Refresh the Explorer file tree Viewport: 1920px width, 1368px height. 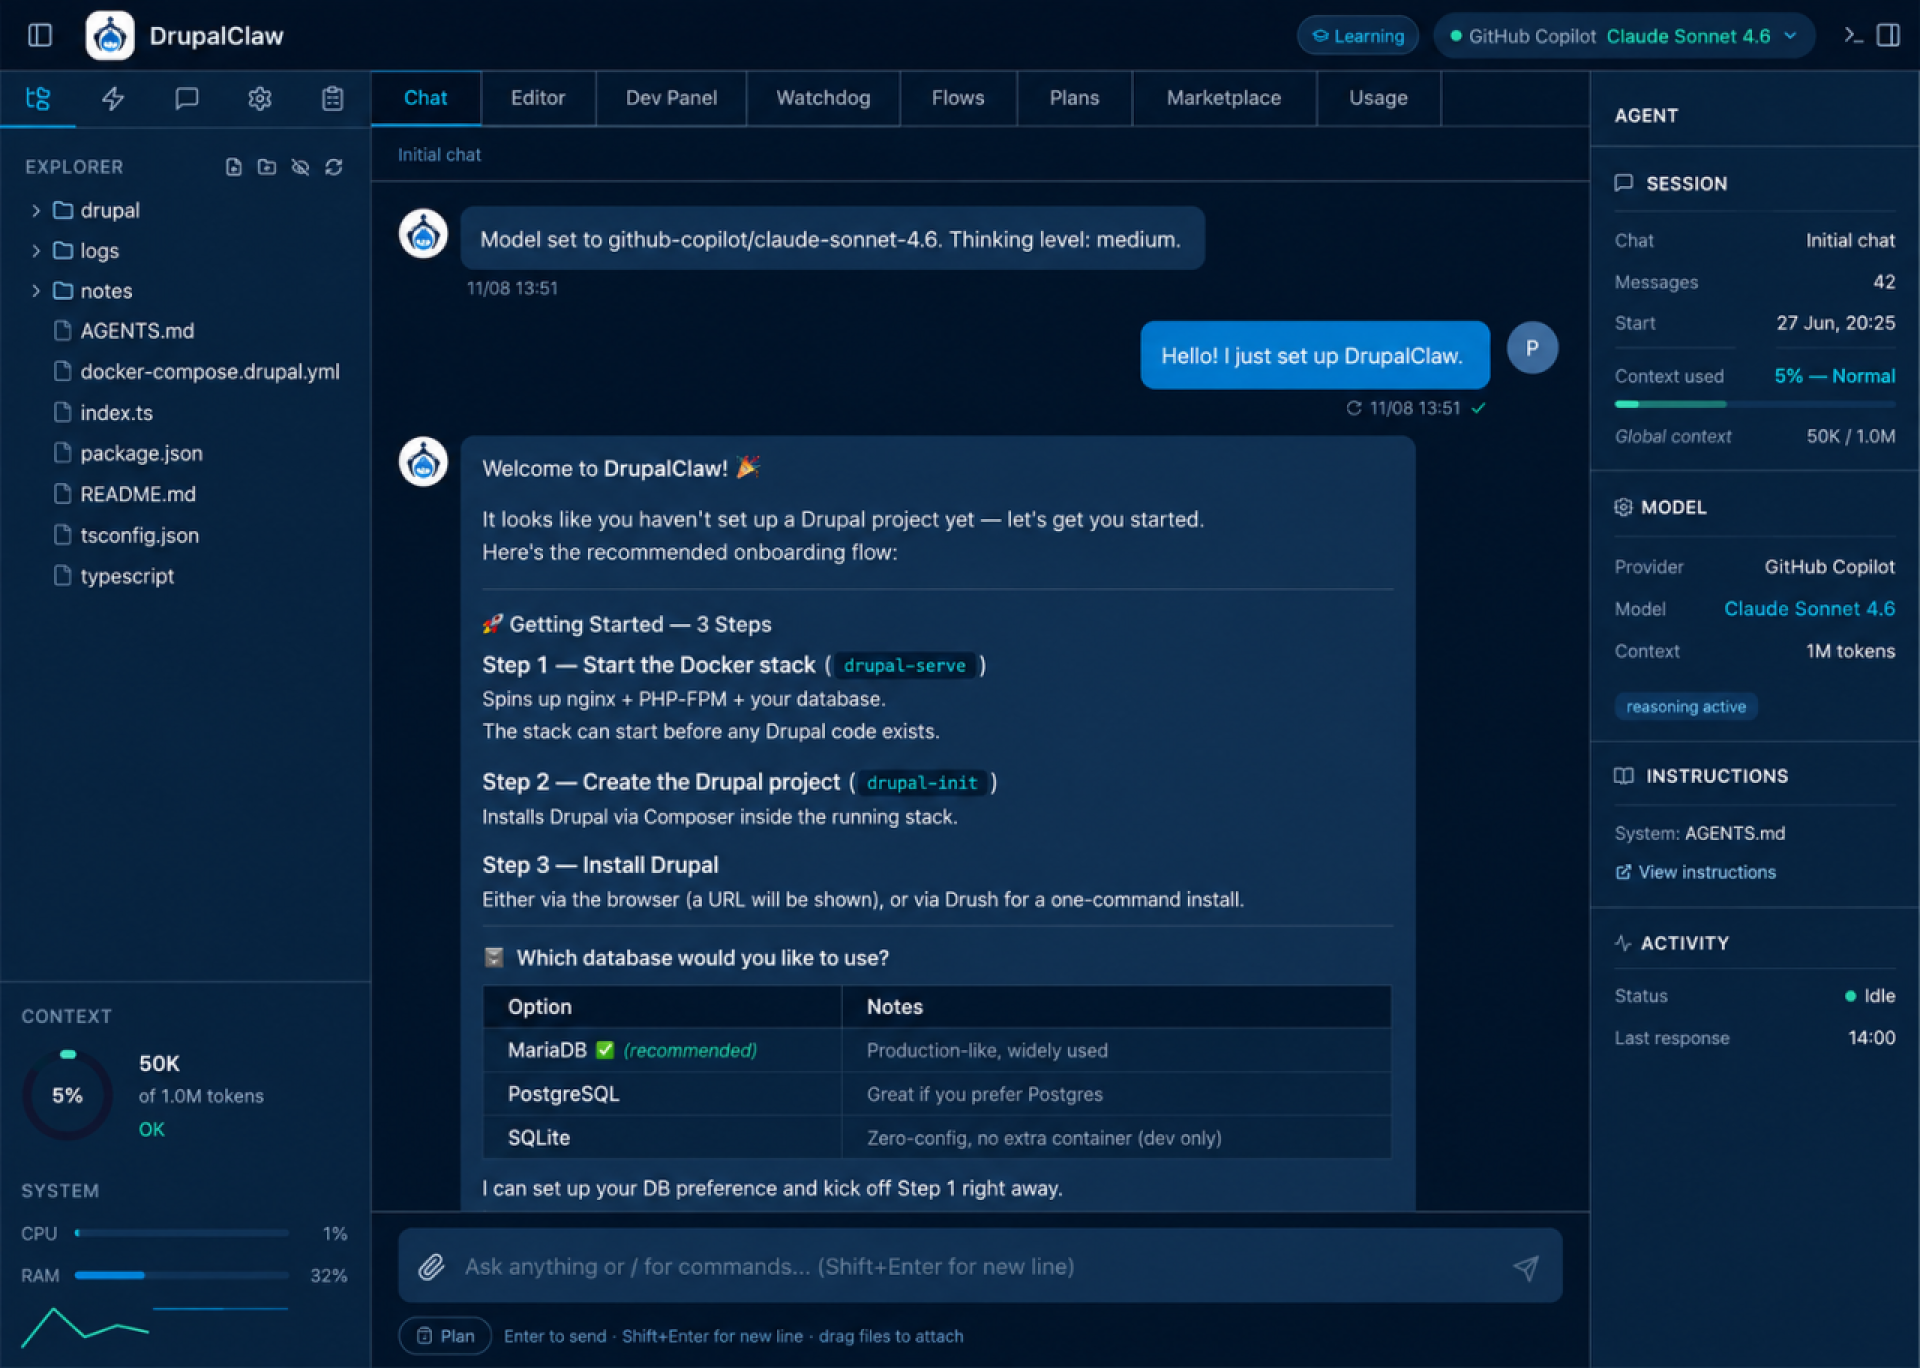click(334, 167)
